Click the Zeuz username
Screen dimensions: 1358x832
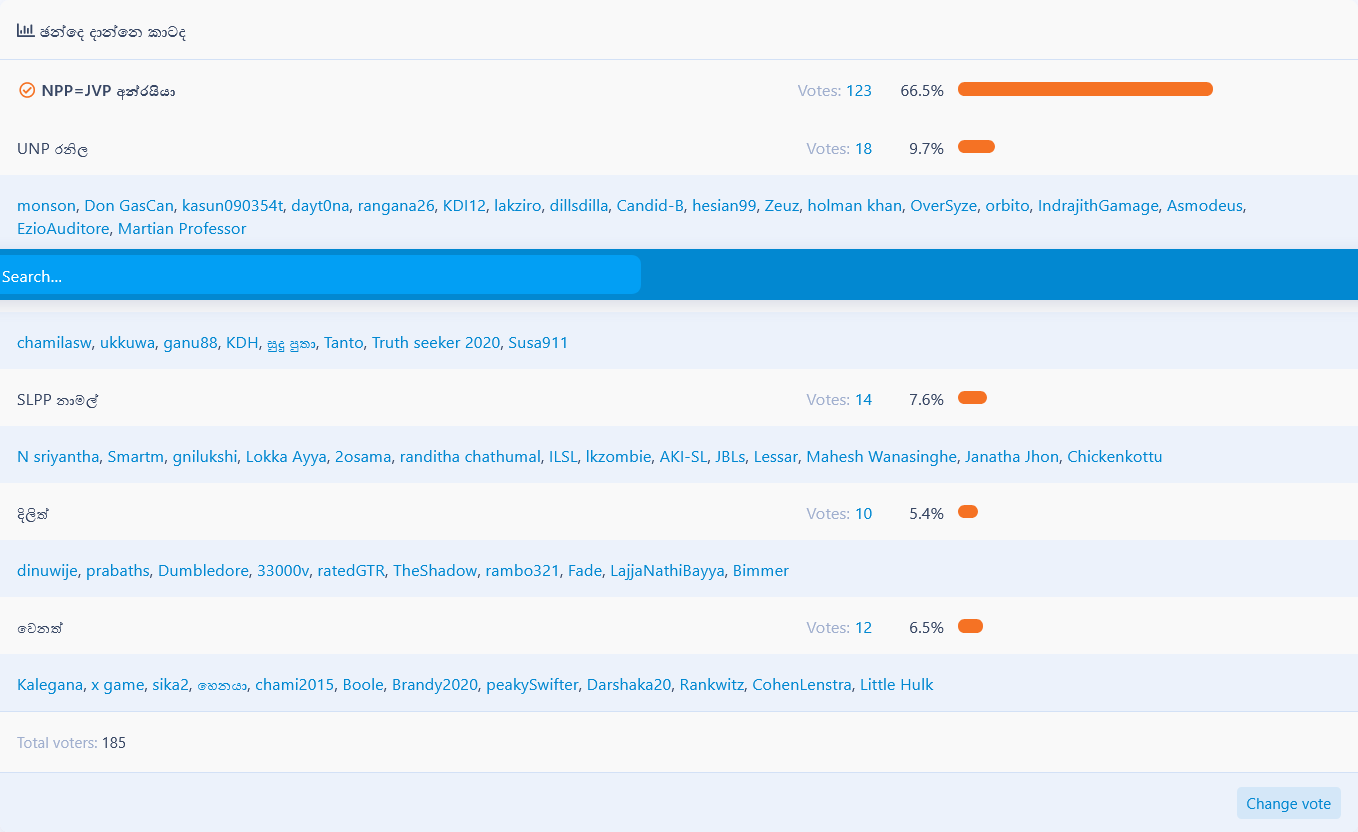point(782,206)
